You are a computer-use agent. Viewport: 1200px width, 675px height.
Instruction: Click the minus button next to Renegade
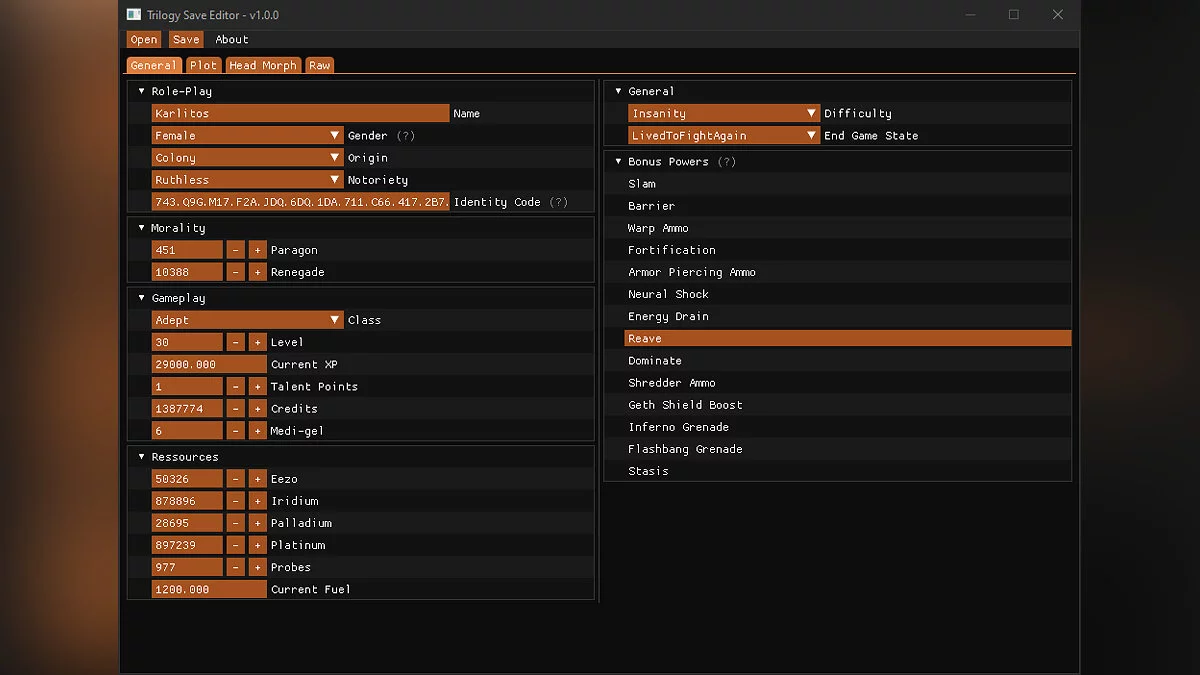point(235,272)
